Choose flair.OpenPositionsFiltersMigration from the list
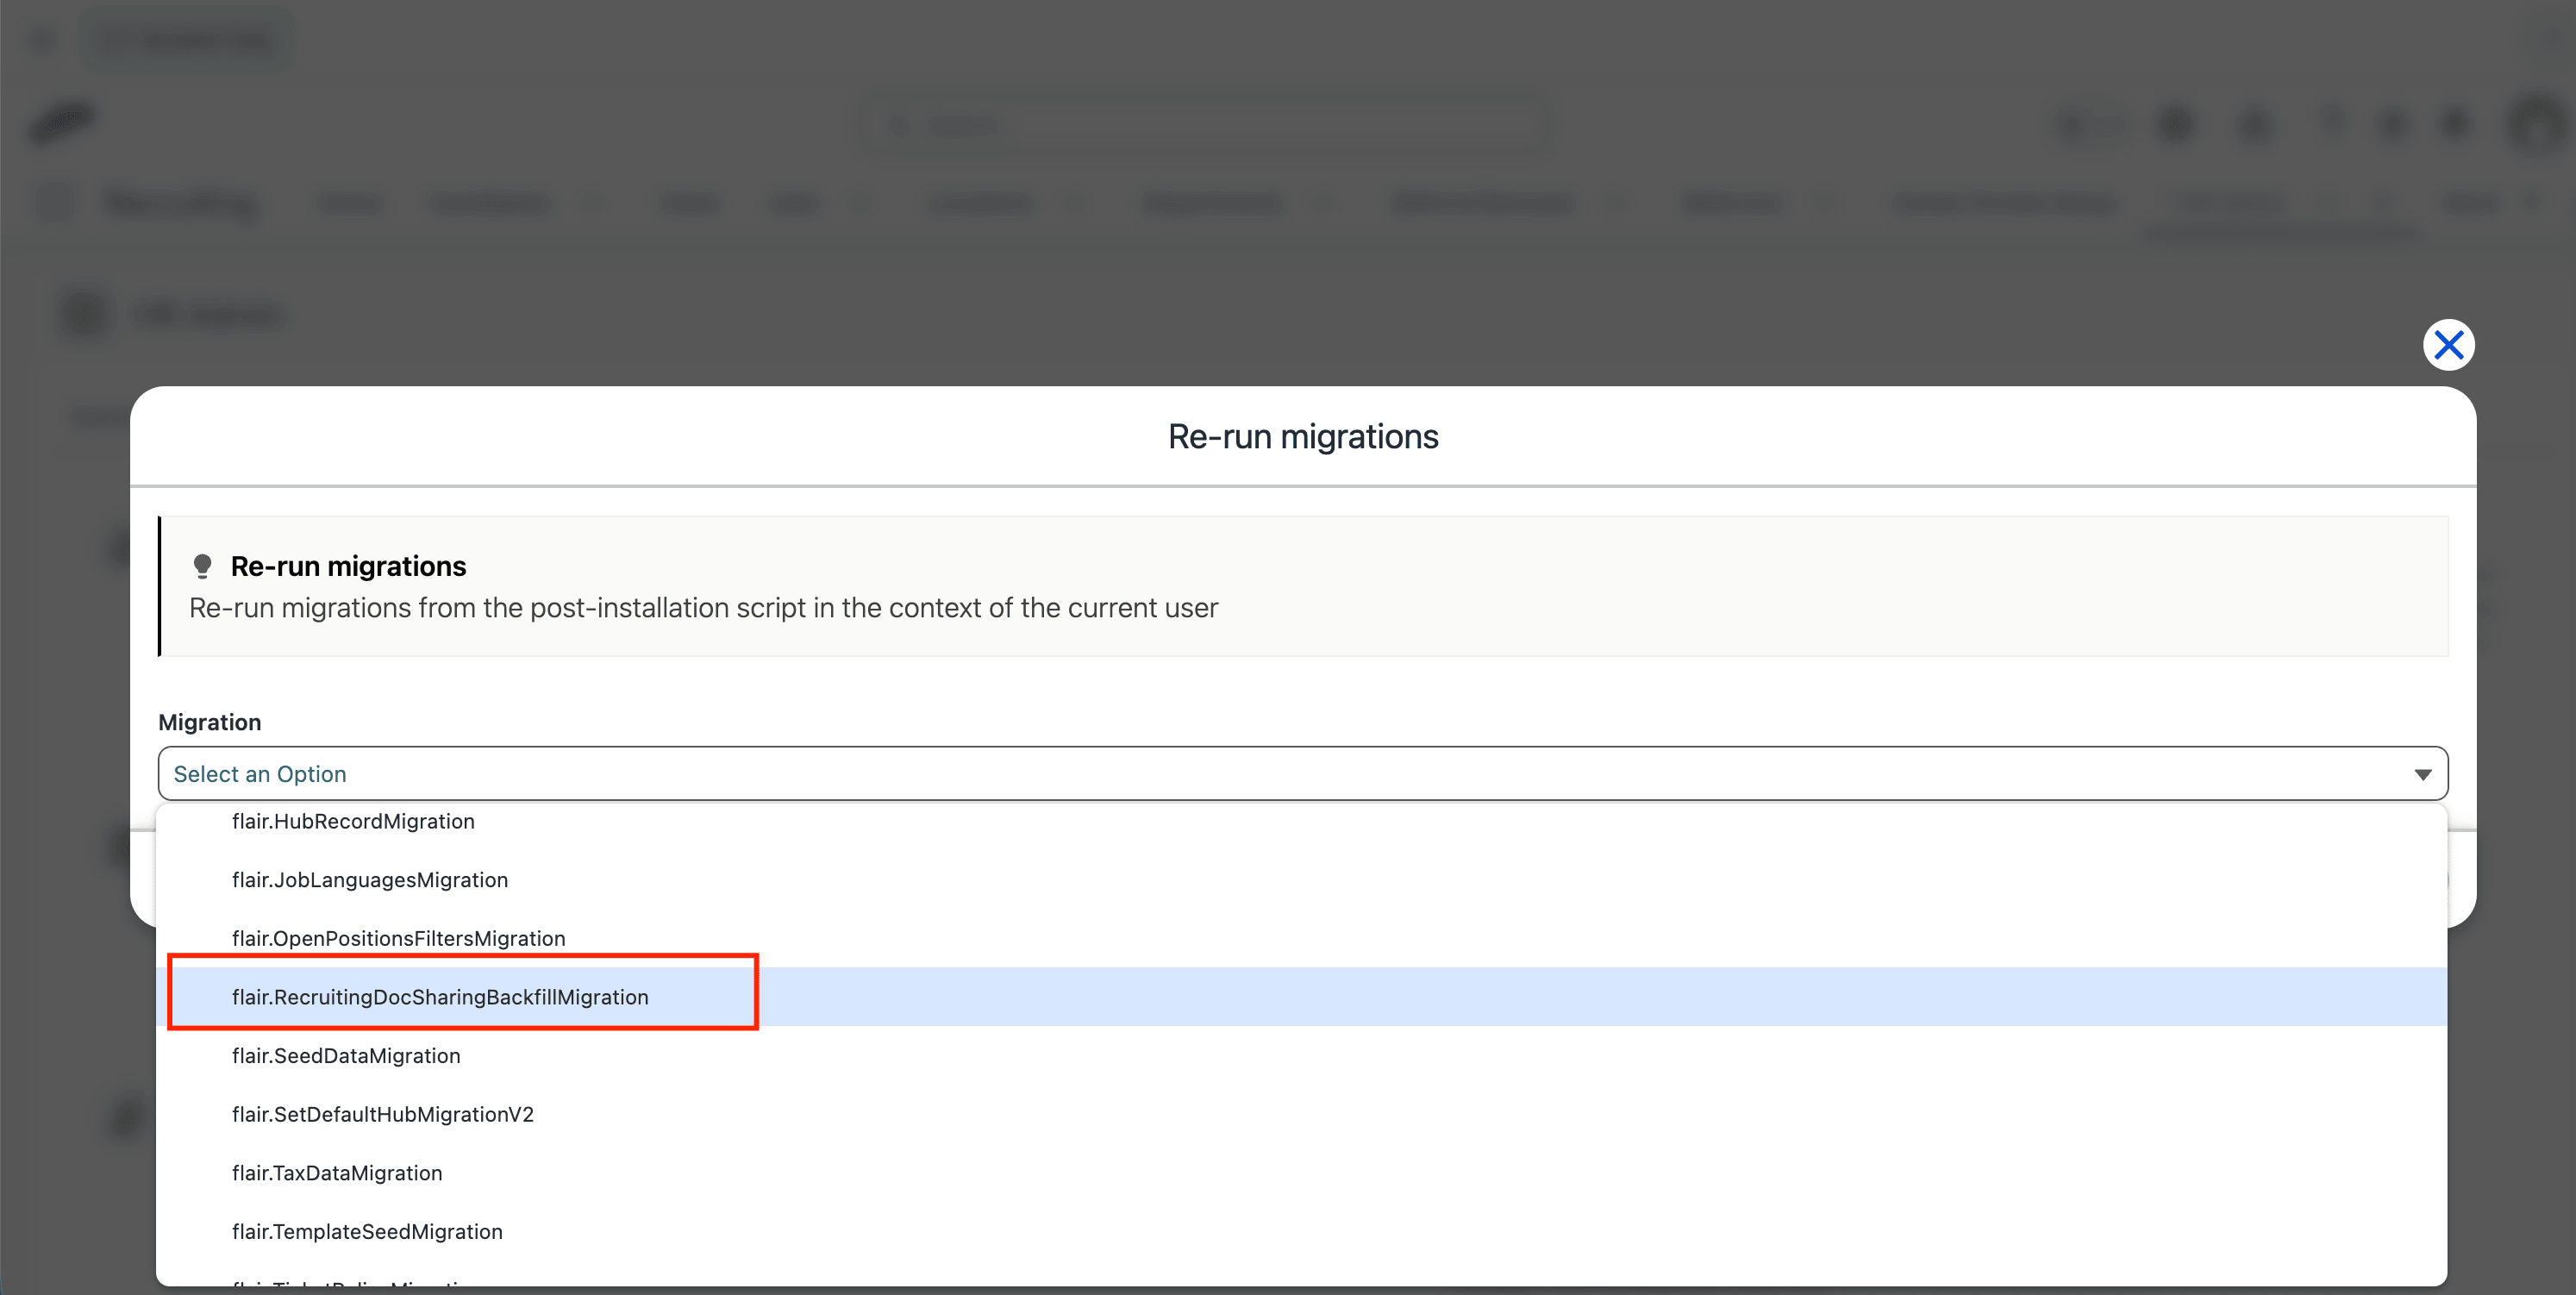This screenshot has width=2576, height=1295. coord(1301,938)
